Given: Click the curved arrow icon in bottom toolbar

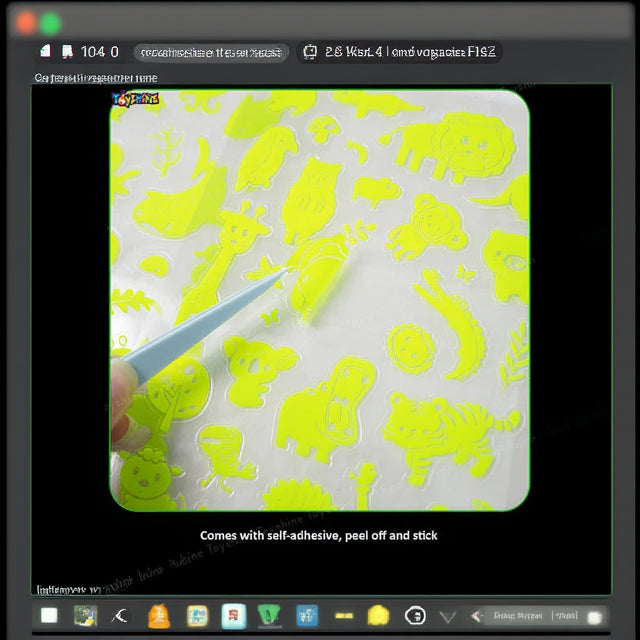Looking at the screenshot, I should pos(121,616).
